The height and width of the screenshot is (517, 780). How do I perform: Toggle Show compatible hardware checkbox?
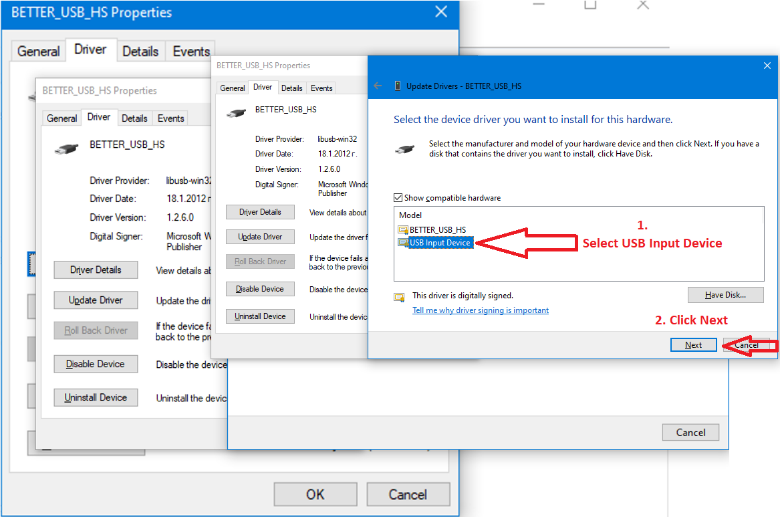[x=398, y=198]
